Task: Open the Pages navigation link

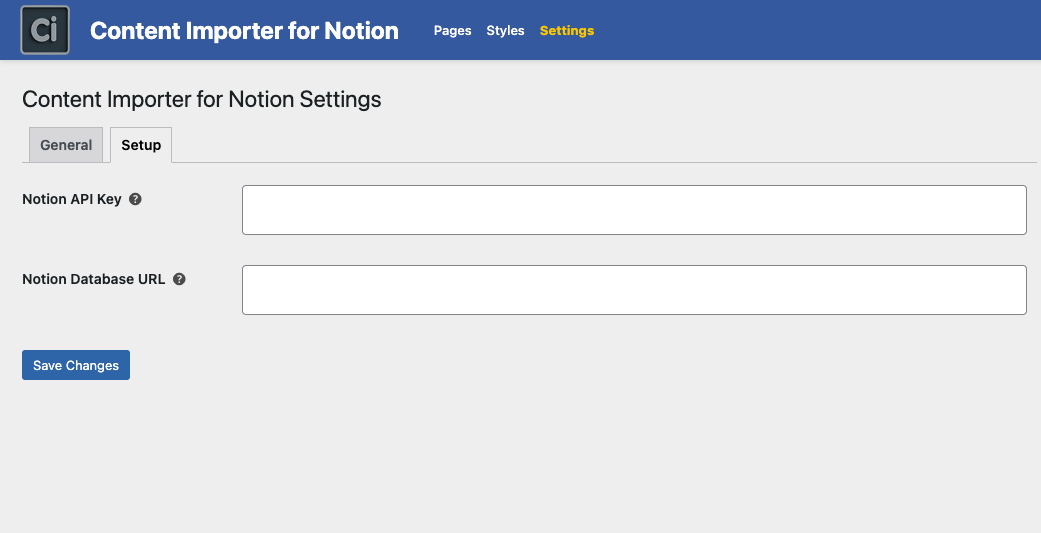Action: click(x=452, y=31)
